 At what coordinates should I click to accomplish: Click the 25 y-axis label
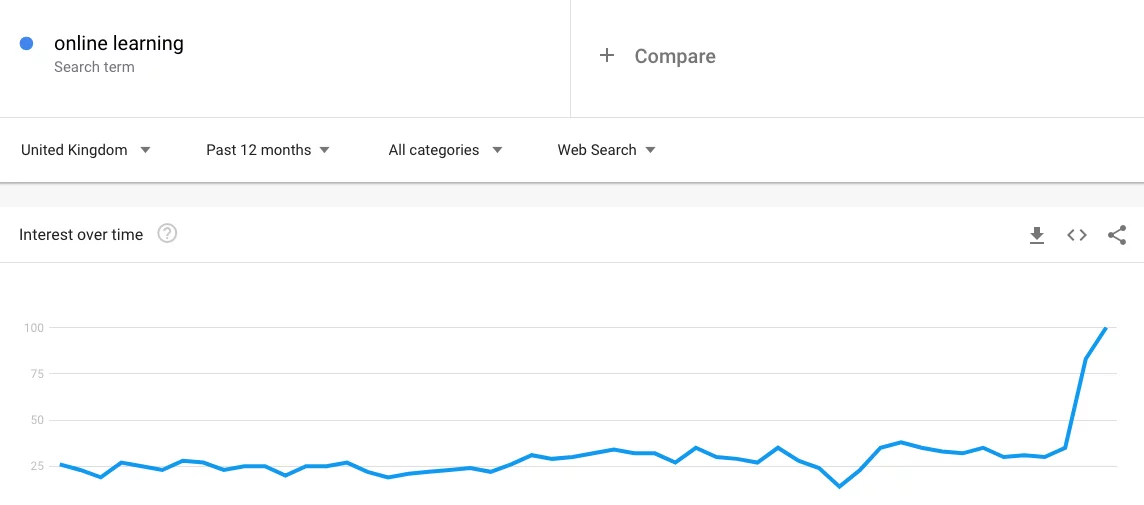tap(37, 466)
